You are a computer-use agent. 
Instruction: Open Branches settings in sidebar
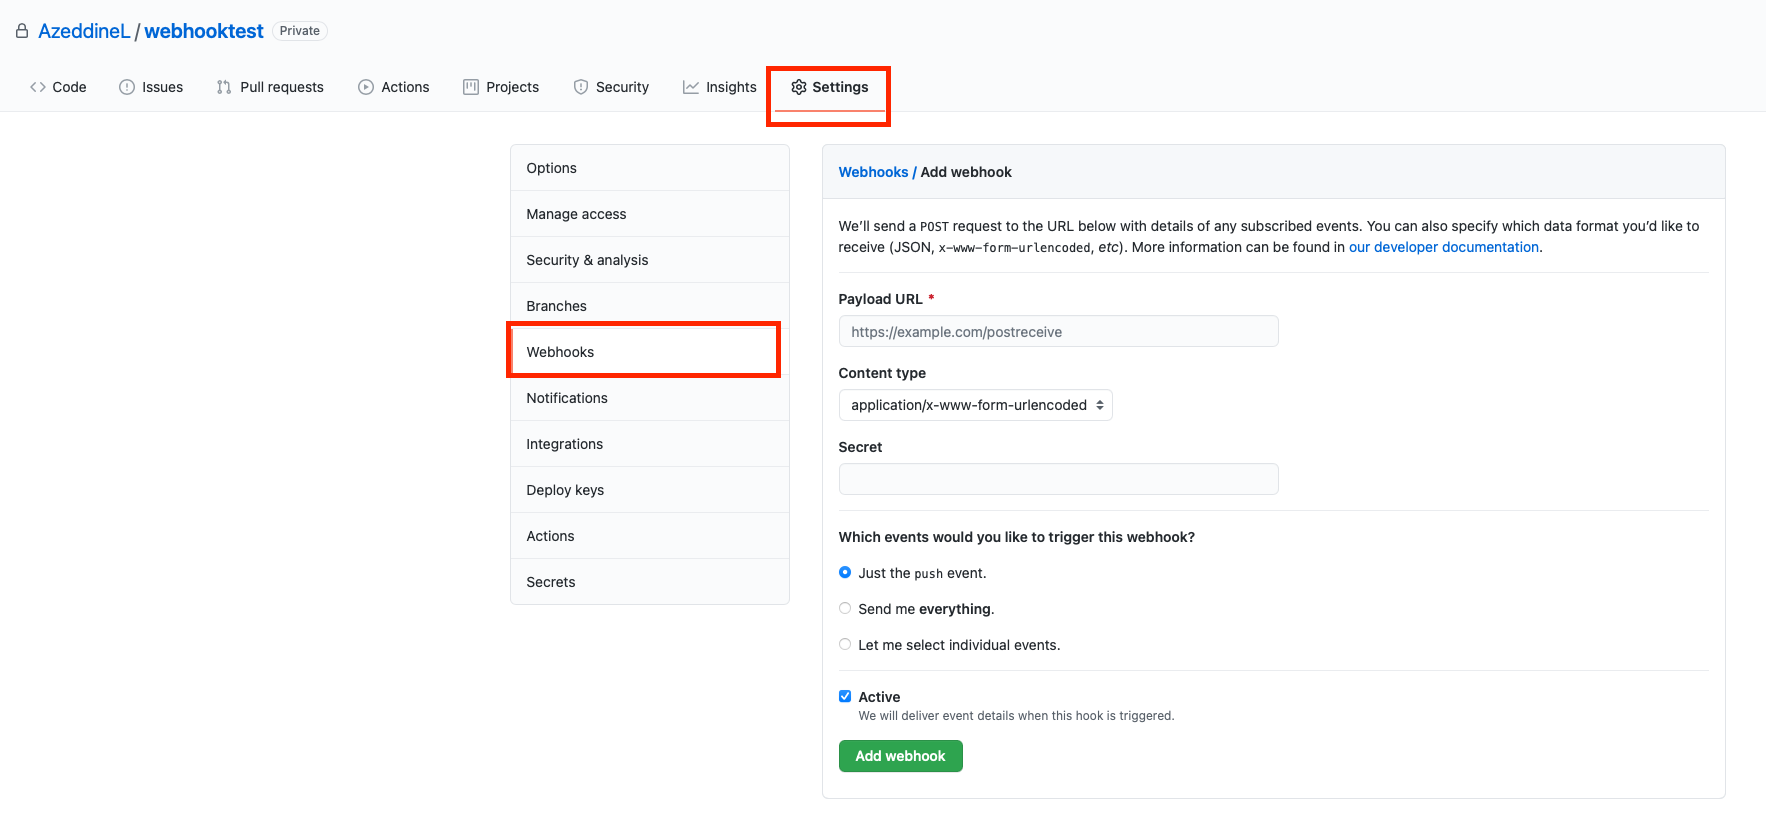click(650, 306)
